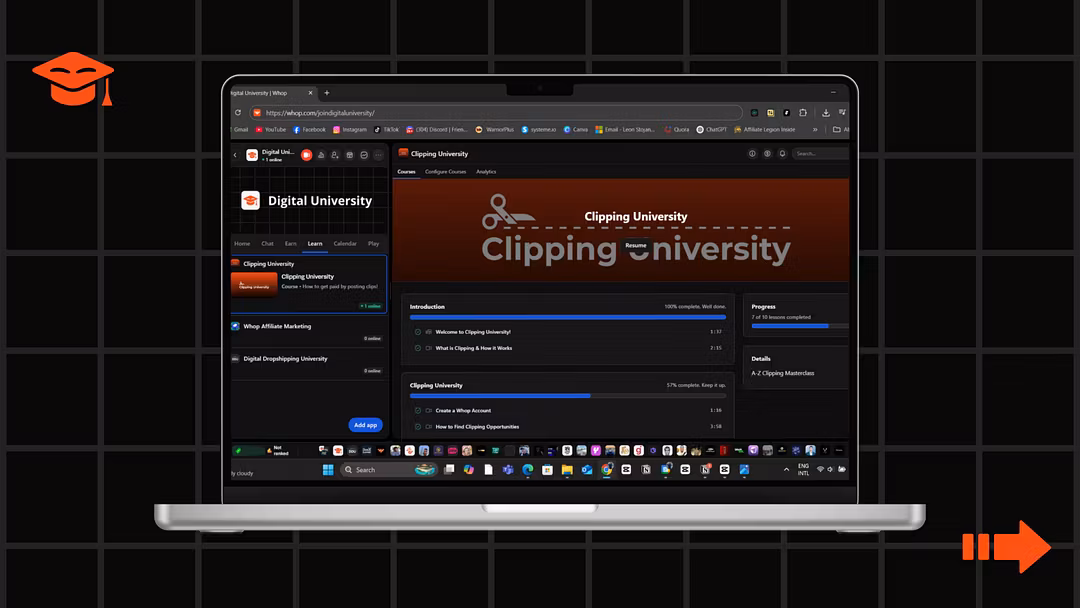Close the Digital University Whop browser tab

click(x=310, y=93)
